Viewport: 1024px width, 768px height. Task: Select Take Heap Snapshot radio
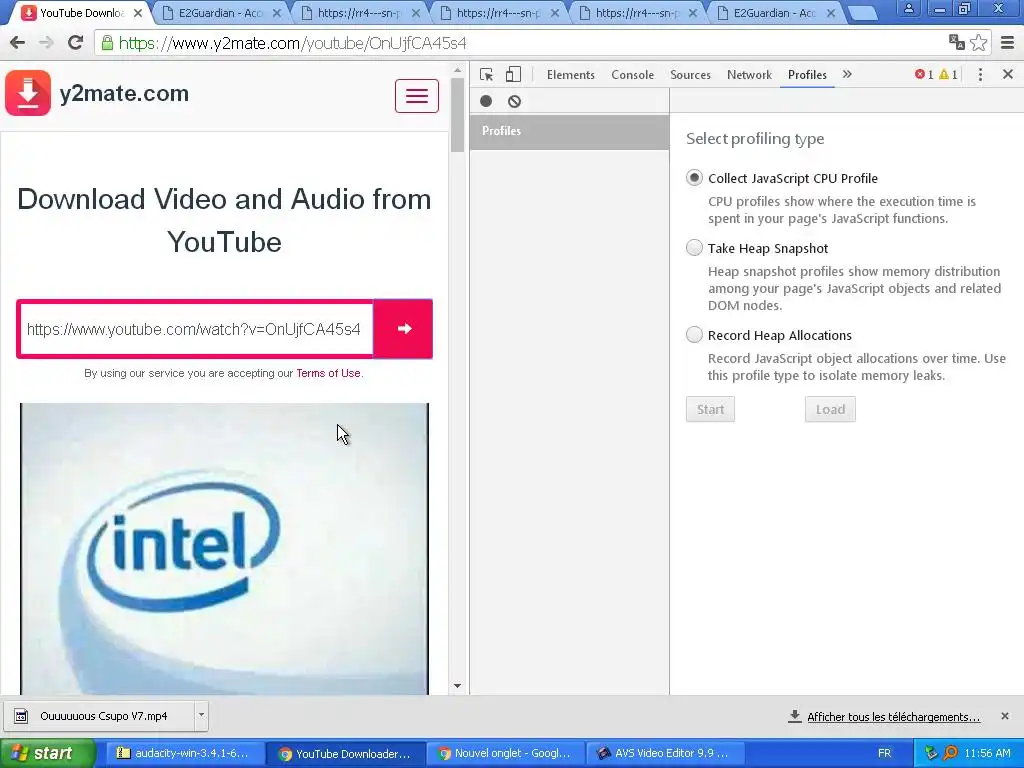(x=694, y=248)
